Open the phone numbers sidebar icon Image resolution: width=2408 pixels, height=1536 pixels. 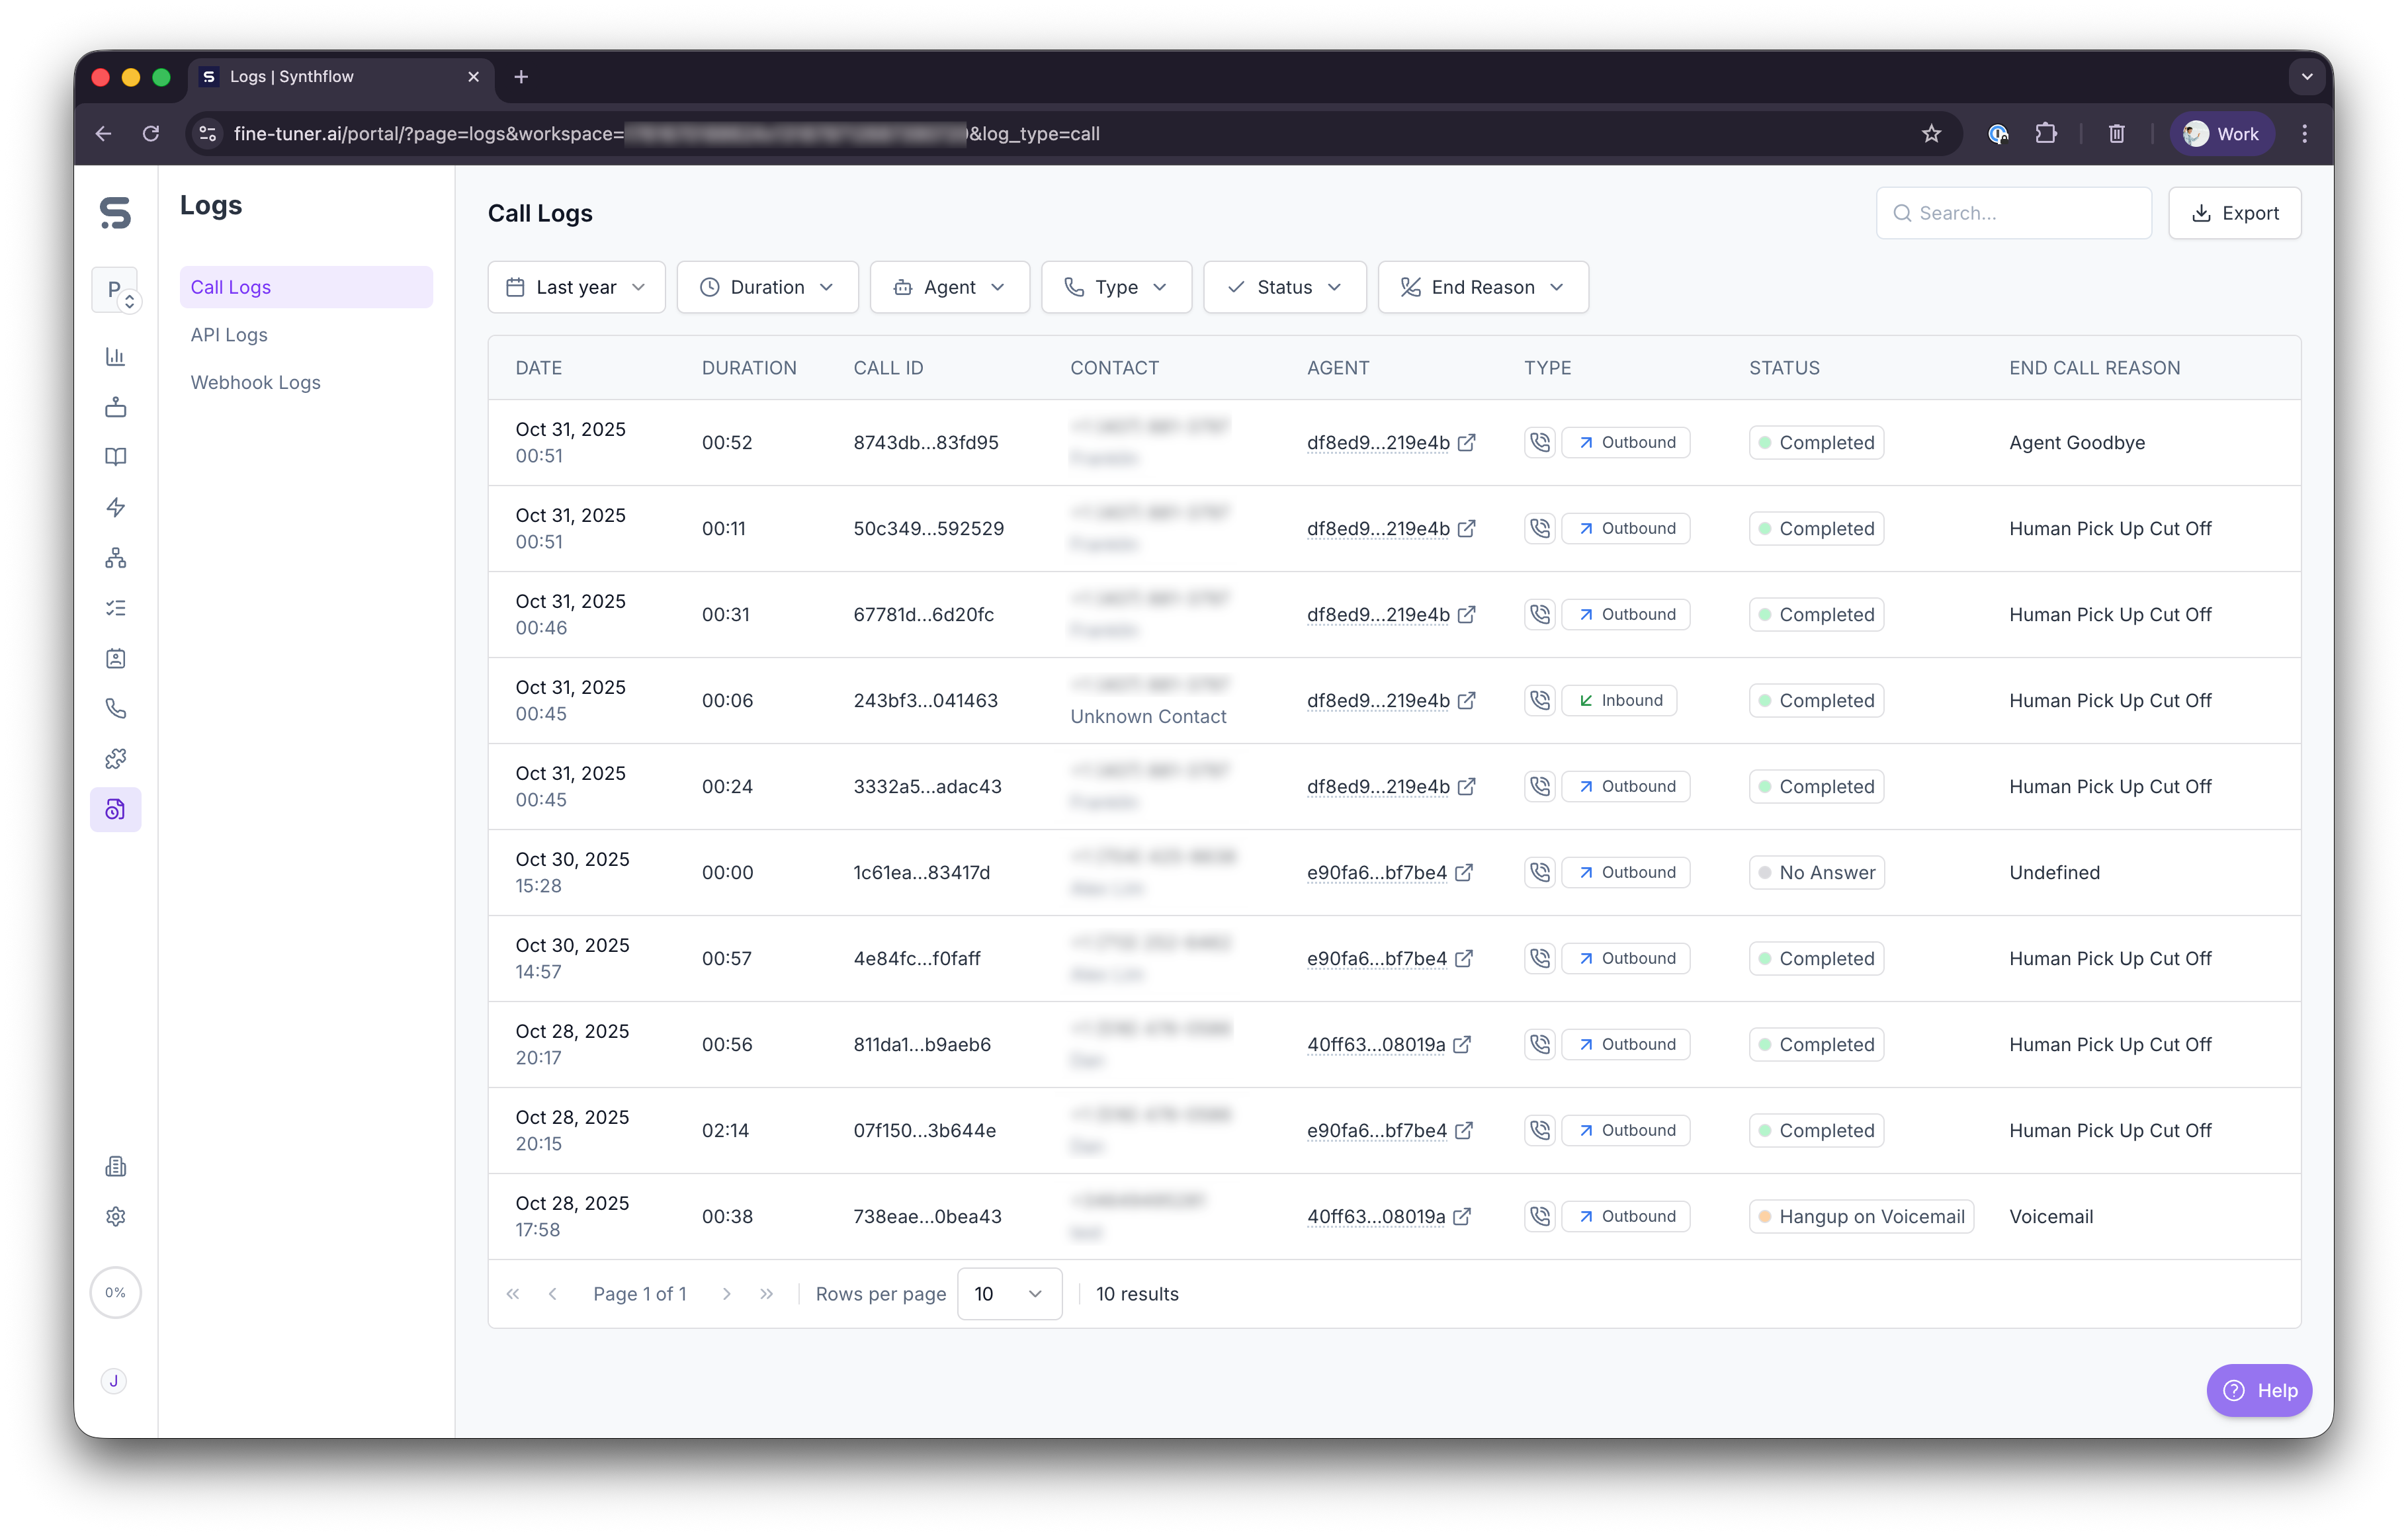tap(115, 709)
